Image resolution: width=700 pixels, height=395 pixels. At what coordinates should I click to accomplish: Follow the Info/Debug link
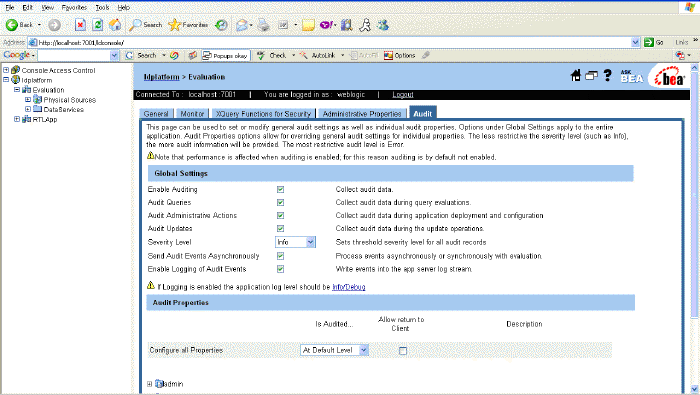(349, 287)
